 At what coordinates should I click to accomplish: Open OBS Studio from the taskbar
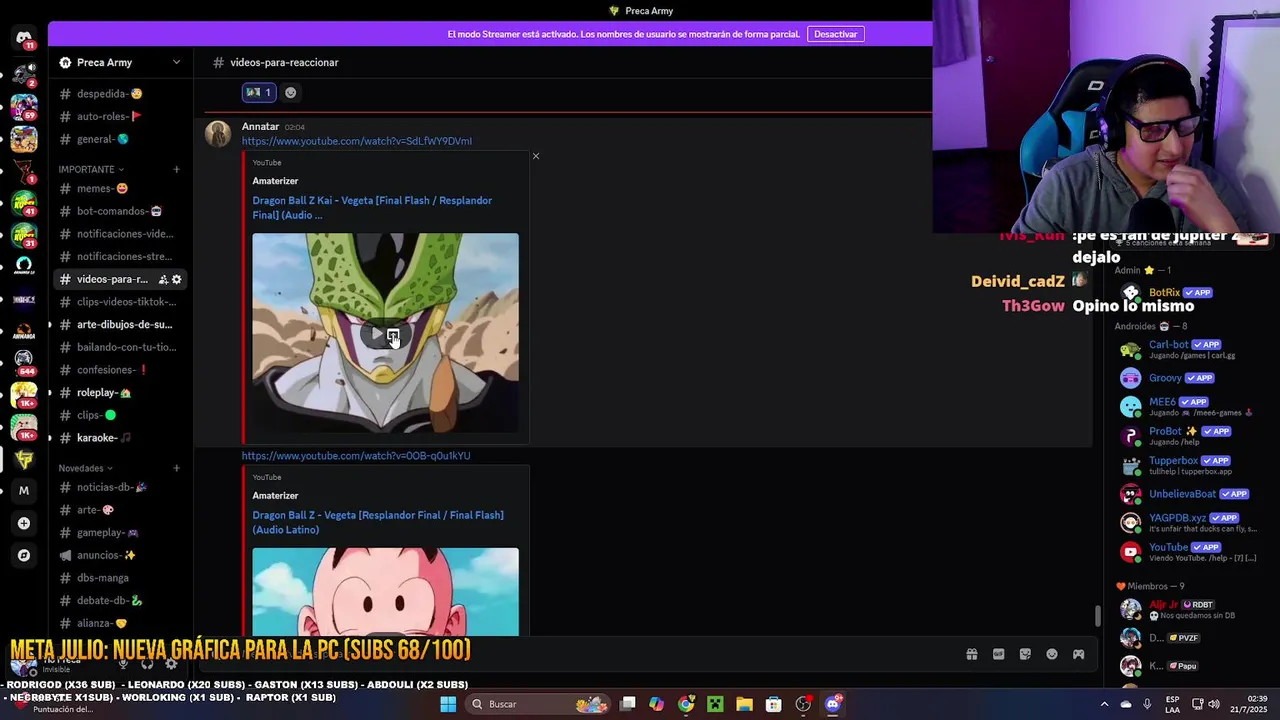tap(803, 704)
